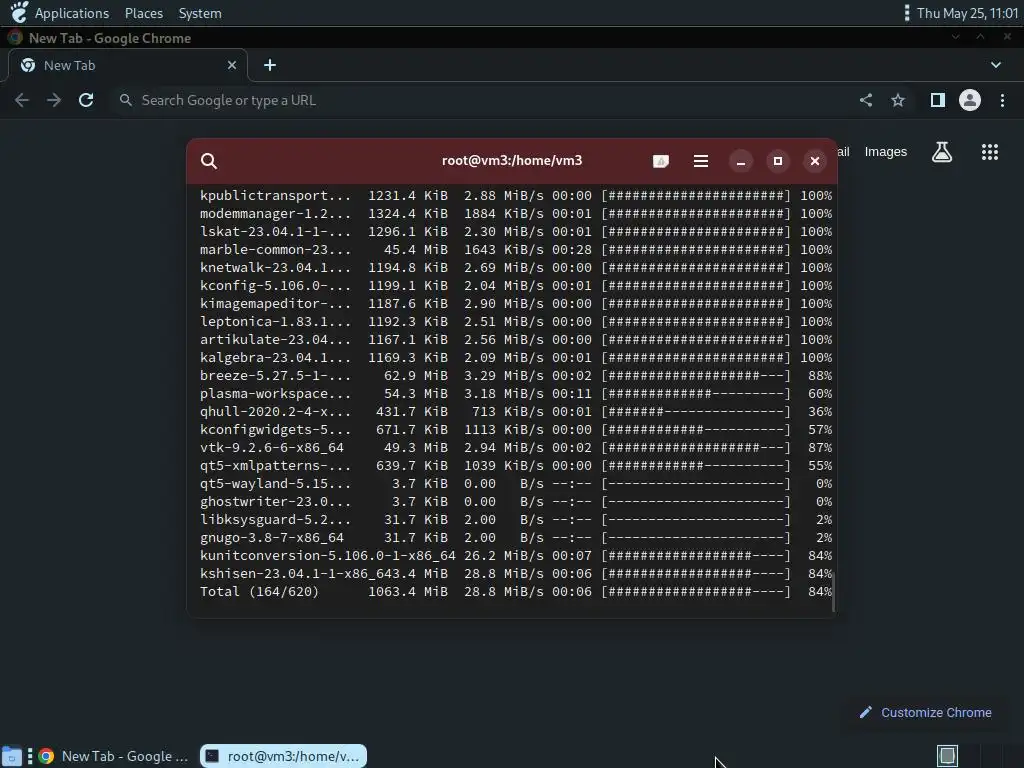Open the Places menu
The width and height of the screenshot is (1024, 768).
144,13
